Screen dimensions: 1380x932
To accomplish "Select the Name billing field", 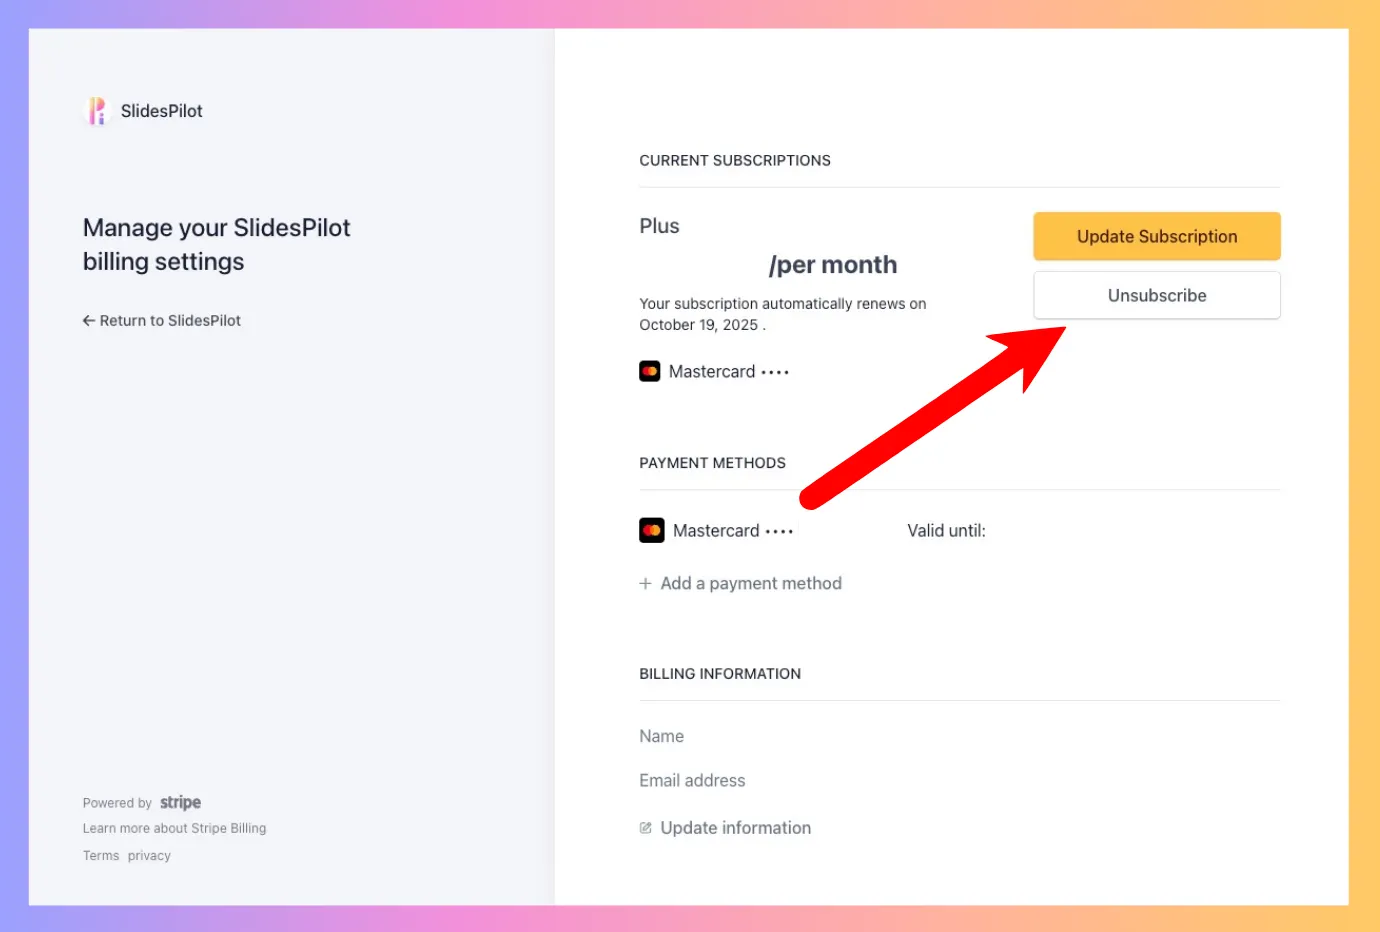I will 662,736.
